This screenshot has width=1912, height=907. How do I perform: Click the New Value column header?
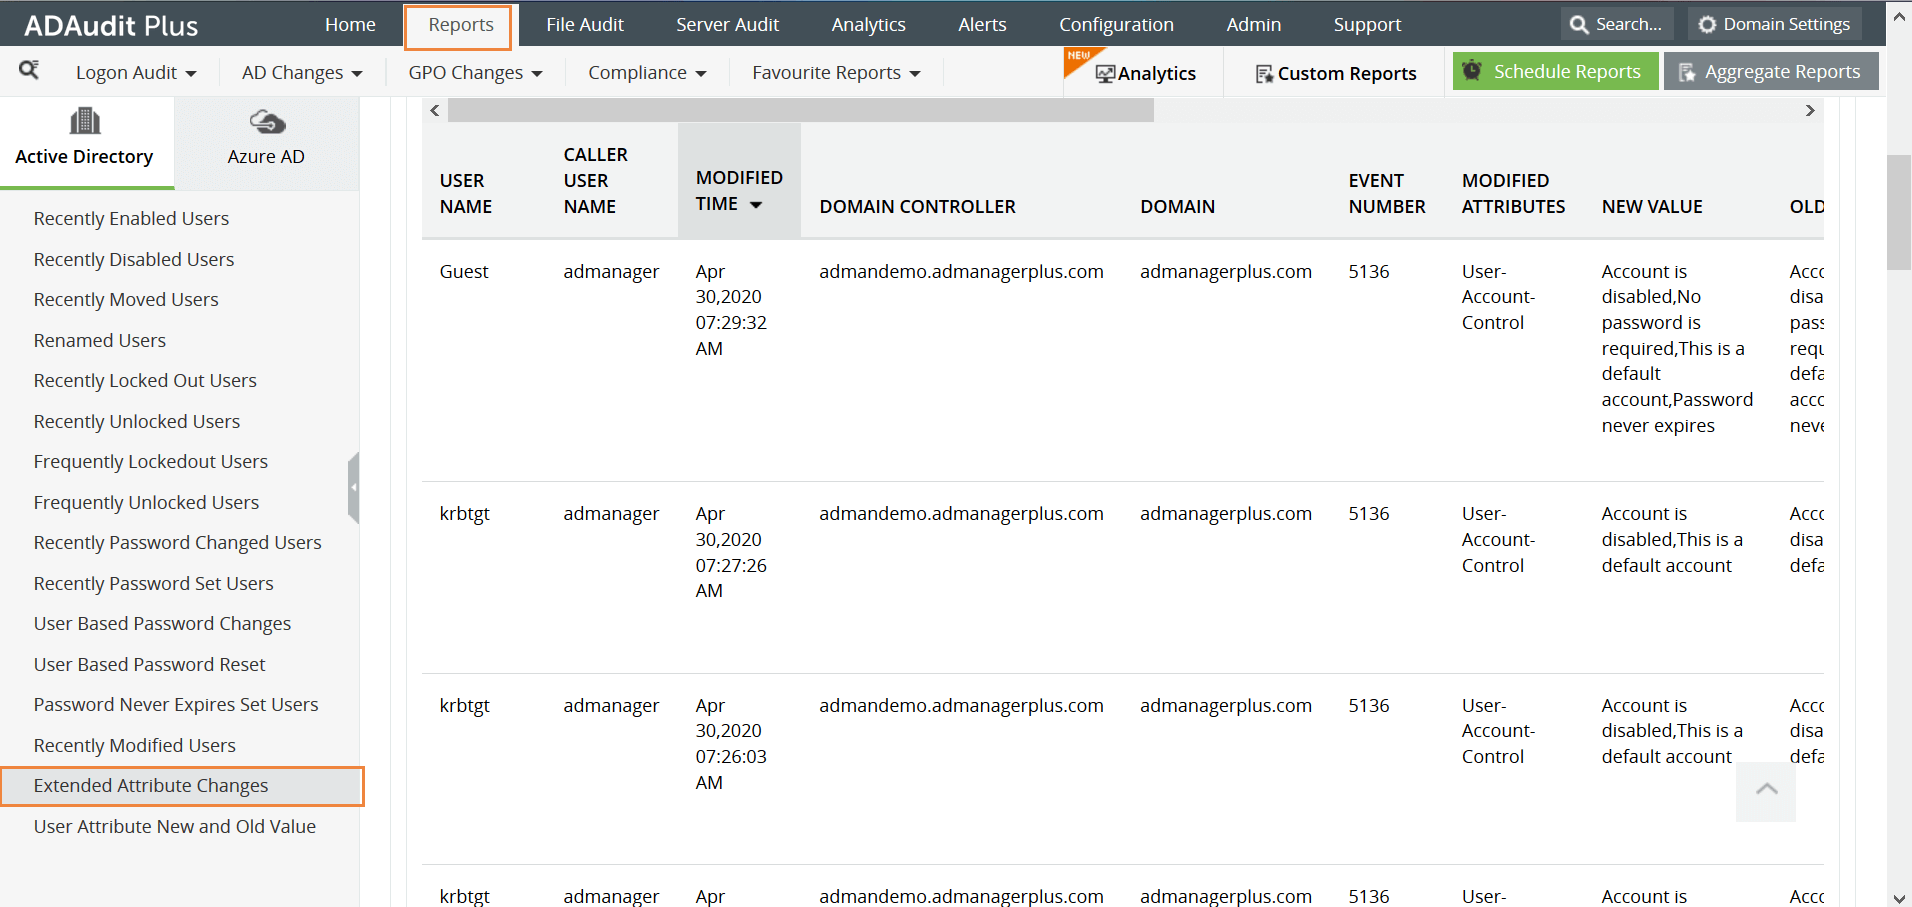pyautogui.click(x=1652, y=206)
